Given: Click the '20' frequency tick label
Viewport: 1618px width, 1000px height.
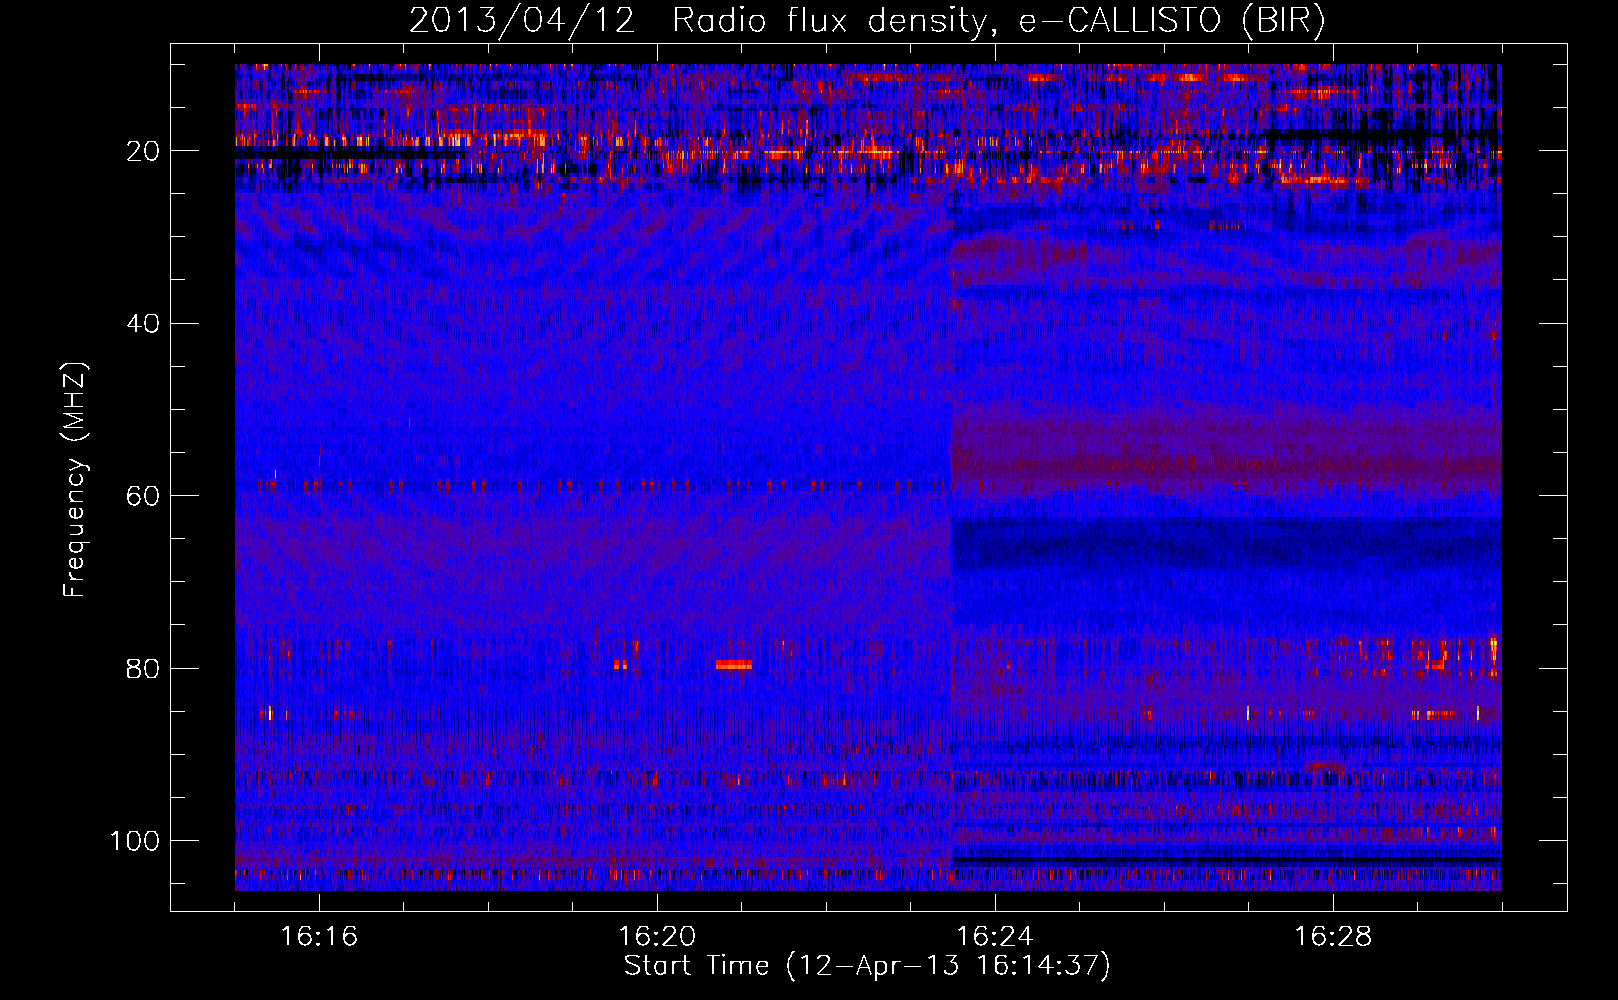Looking at the screenshot, I should [144, 152].
